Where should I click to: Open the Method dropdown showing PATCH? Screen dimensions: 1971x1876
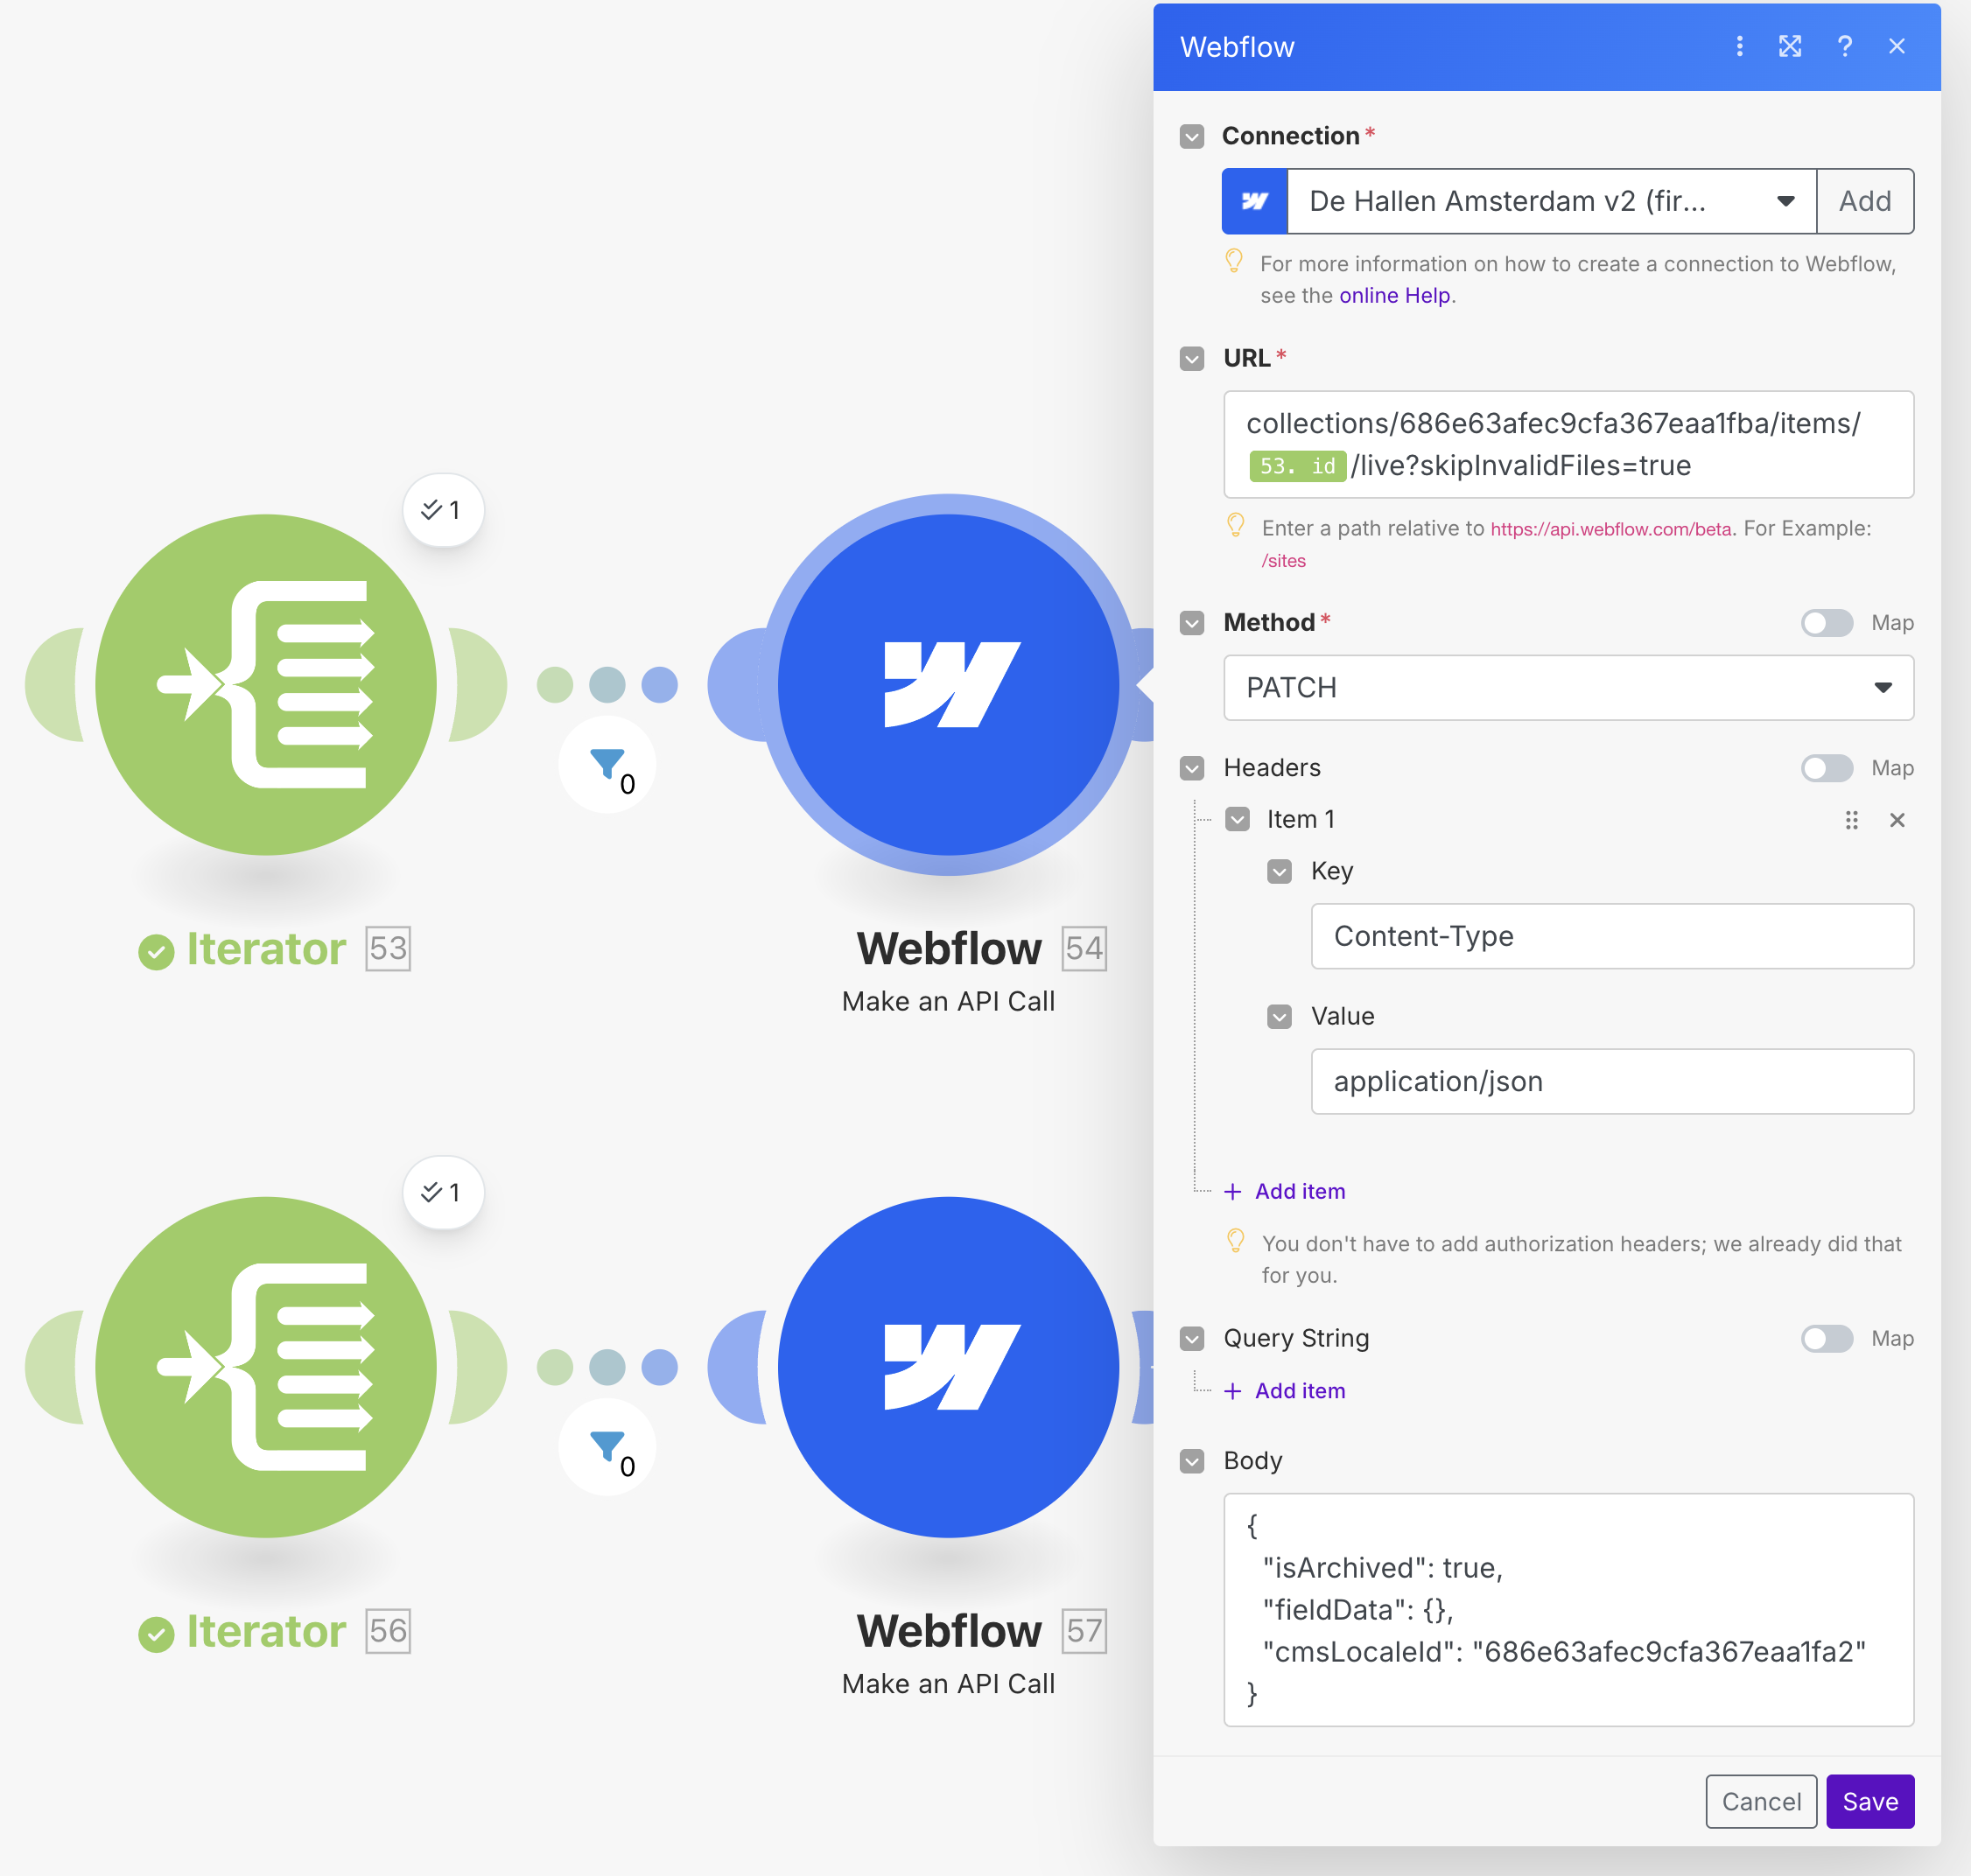pos(1568,688)
